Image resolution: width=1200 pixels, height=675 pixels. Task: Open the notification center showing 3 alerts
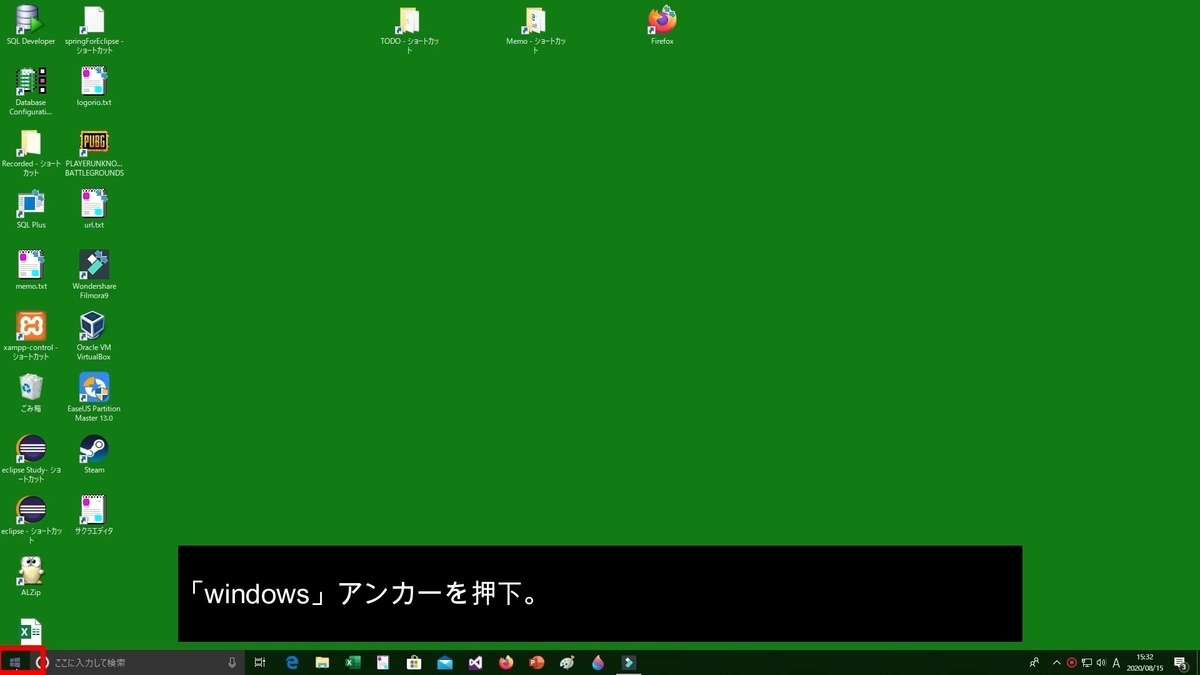point(1180,662)
